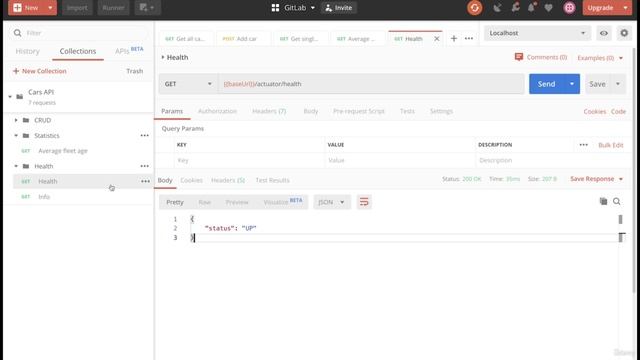Open the Save Response dropdown

point(596,179)
